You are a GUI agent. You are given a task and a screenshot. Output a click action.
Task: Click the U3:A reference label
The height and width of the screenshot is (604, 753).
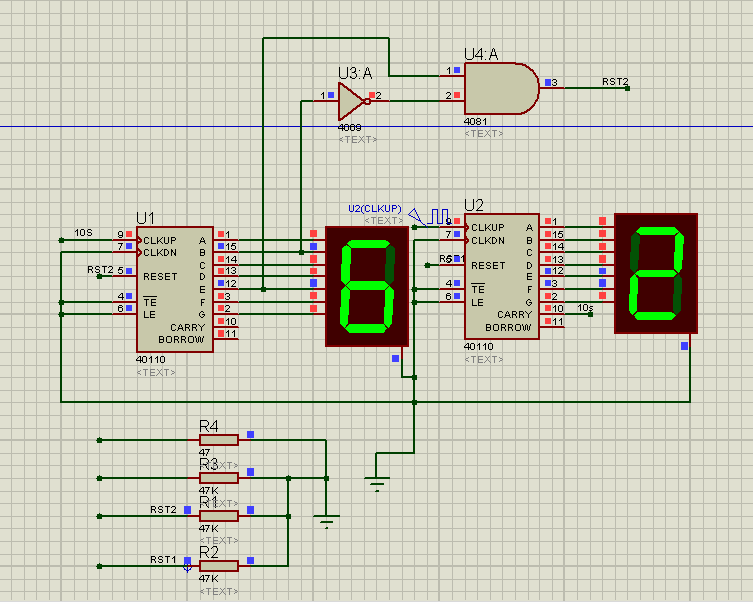pos(355,73)
